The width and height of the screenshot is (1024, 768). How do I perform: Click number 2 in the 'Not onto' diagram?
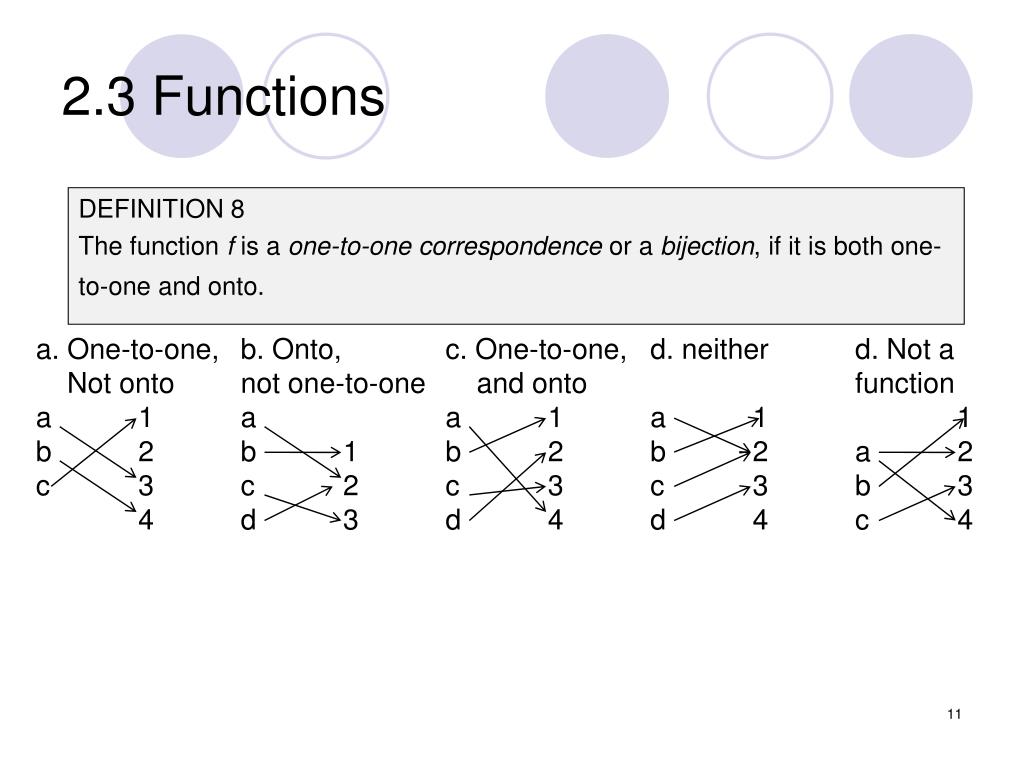(x=146, y=452)
